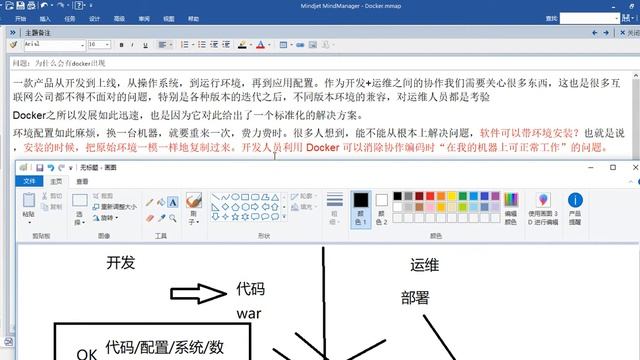Select 颜色 2 background color button
The image size is (640, 360).
pos(381,210)
